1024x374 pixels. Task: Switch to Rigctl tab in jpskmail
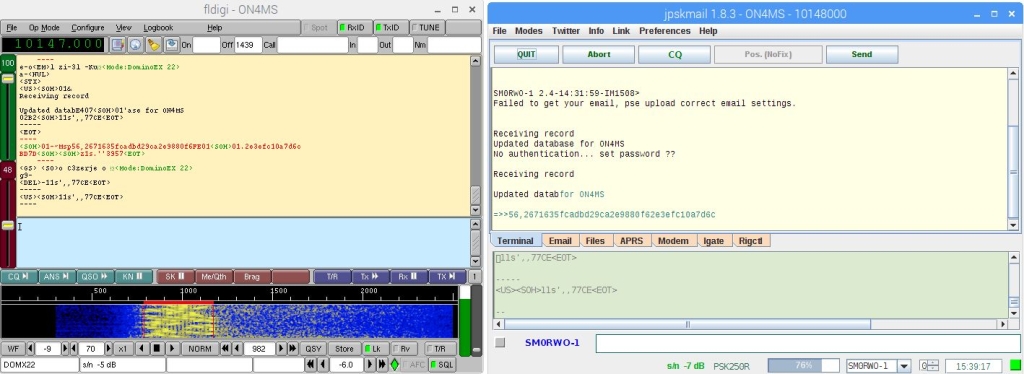click(x=751, y=241)
